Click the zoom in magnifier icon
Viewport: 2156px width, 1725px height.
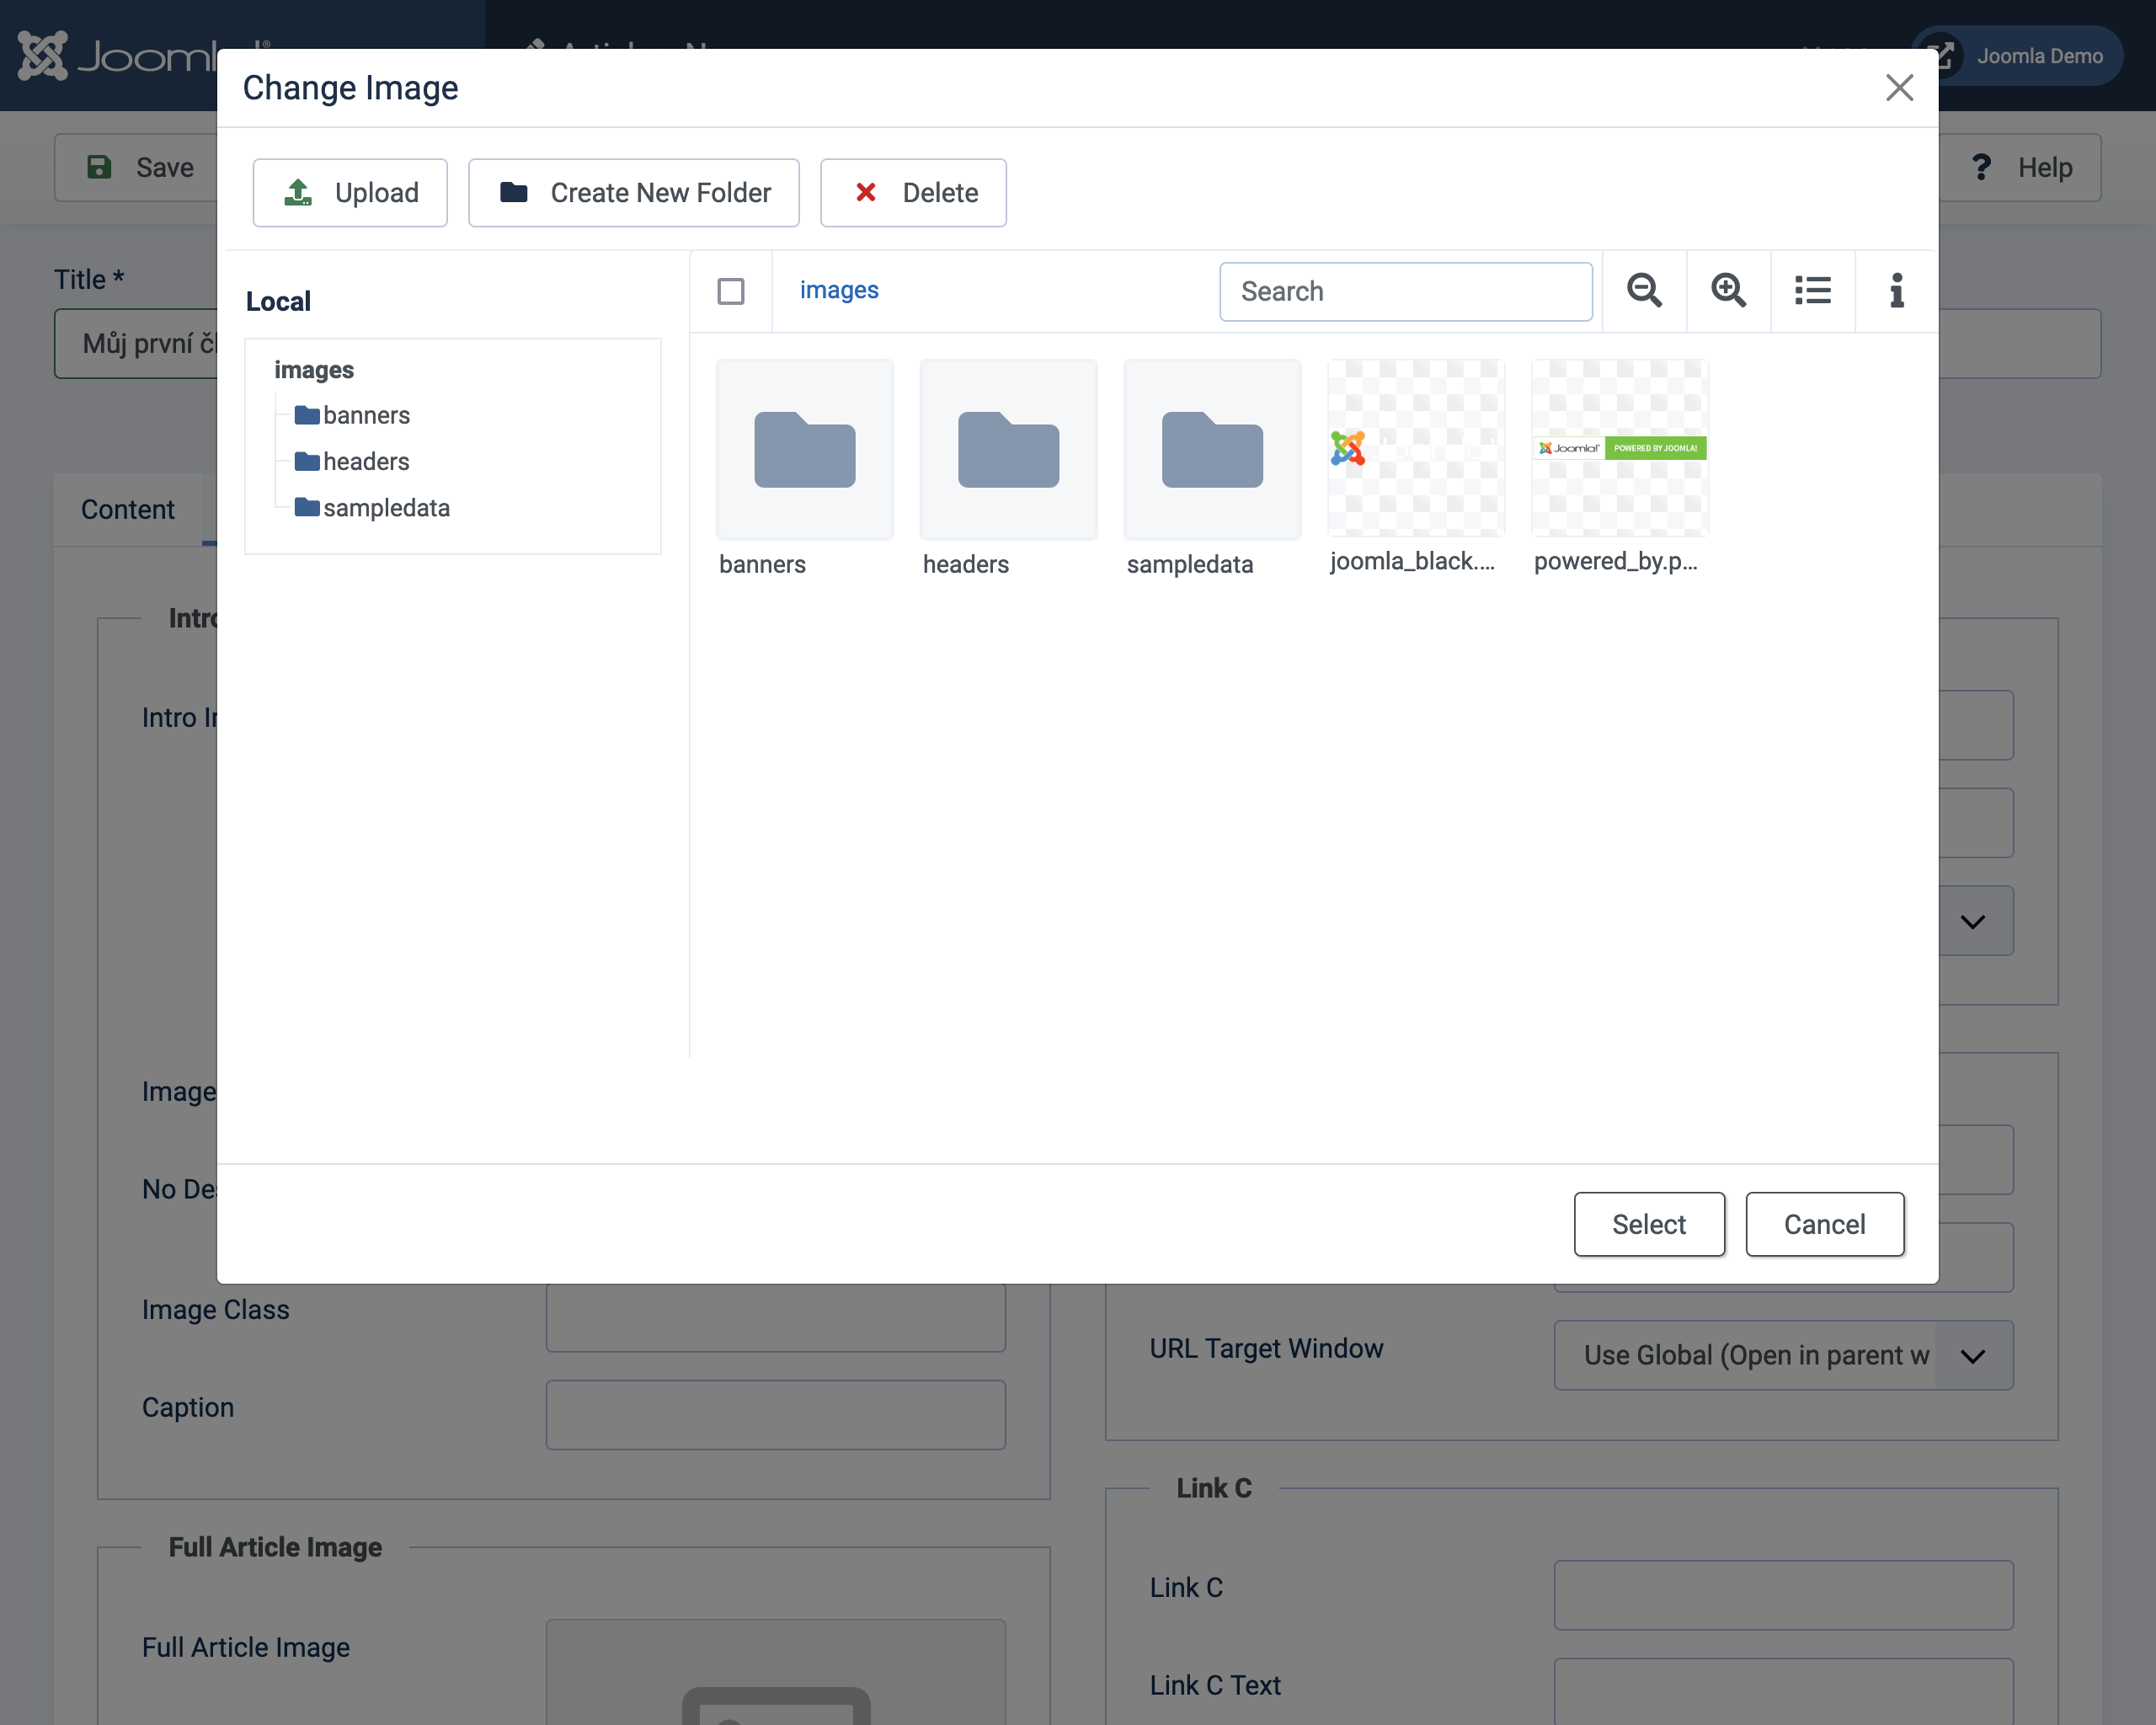click(x=1728, y=291)
